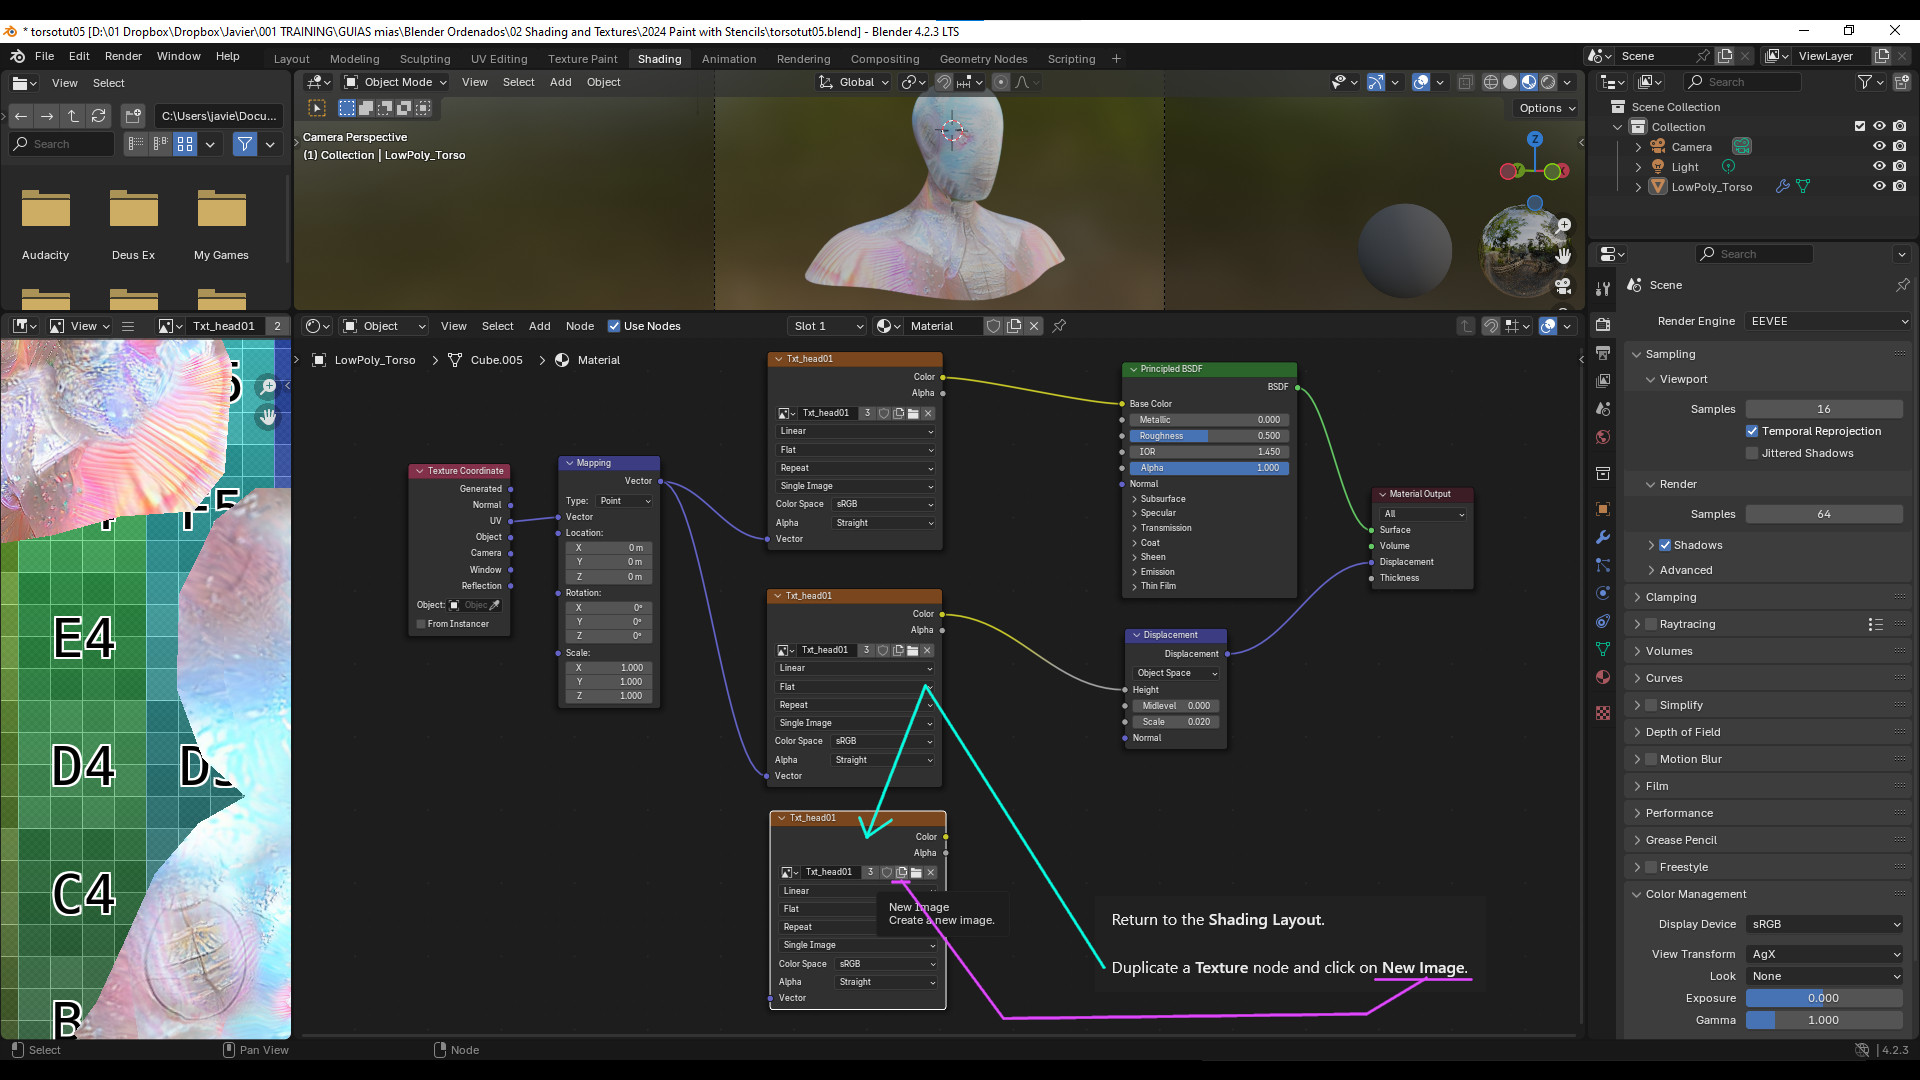The height and width of the screenshot is (1080, 1920).
Task: Toggle the Shadows checkbox
Action: point(1665,545)
